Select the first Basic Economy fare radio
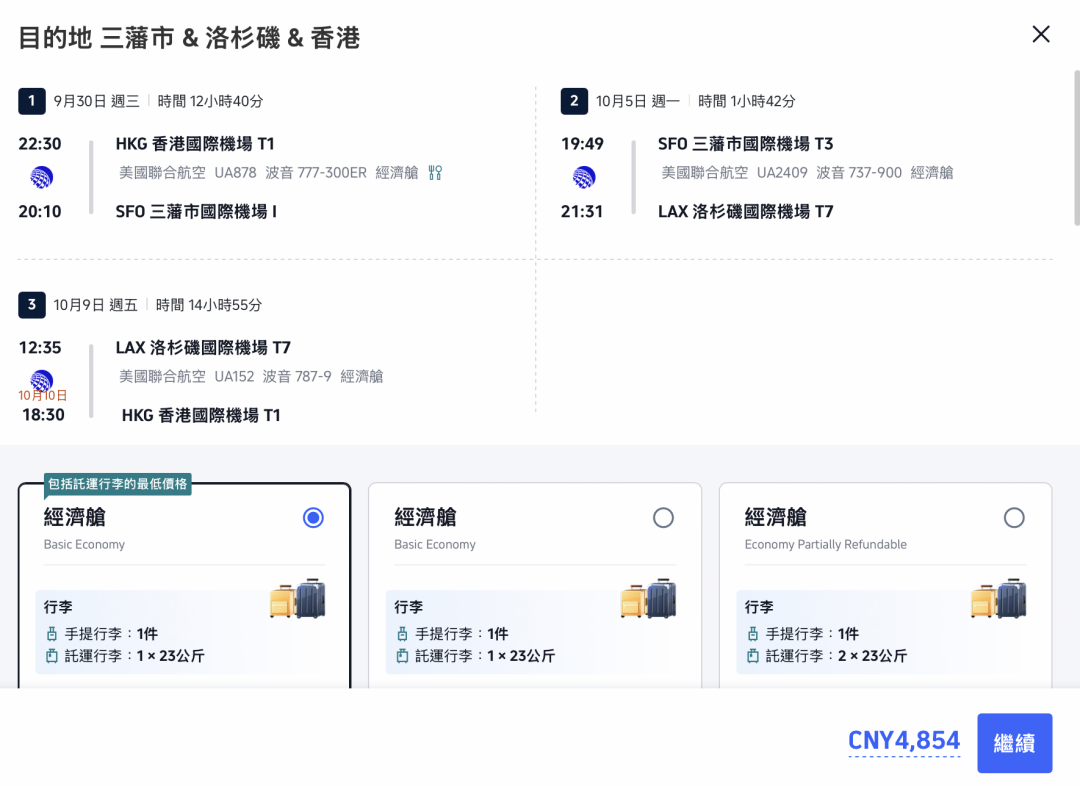This screenshot has width=1080, height=786. [x=313, y=517]
